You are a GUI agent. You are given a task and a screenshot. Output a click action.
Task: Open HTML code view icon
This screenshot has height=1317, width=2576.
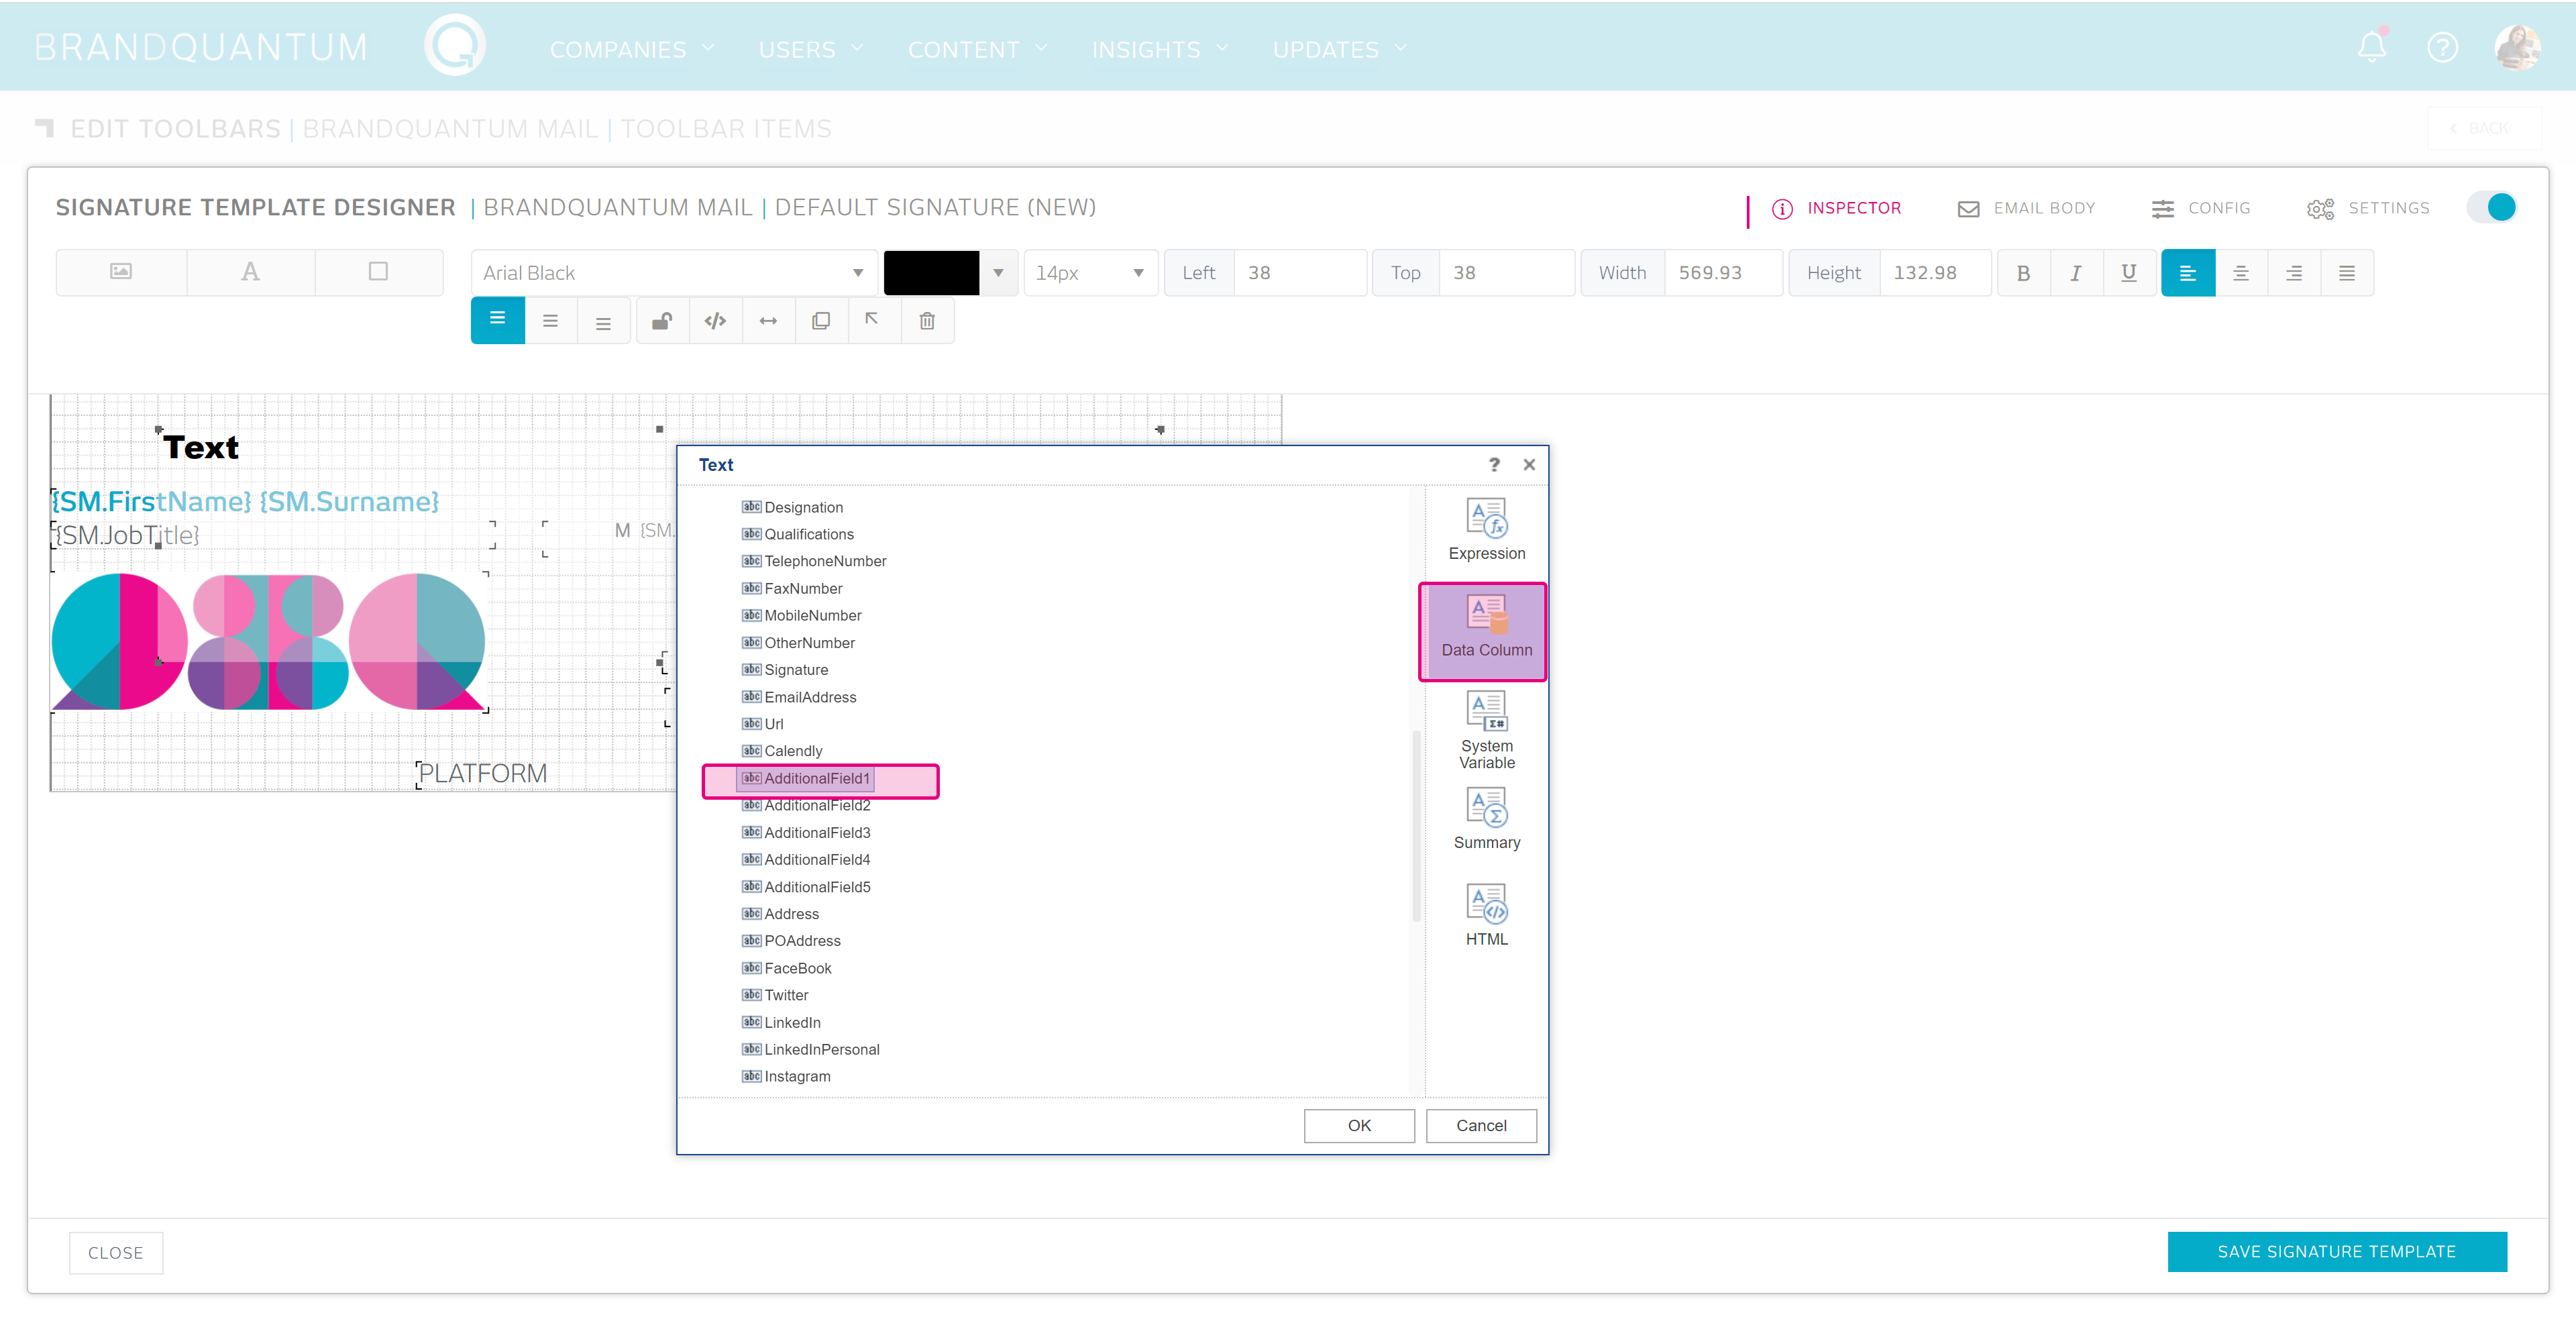click(x=715, y=321)
